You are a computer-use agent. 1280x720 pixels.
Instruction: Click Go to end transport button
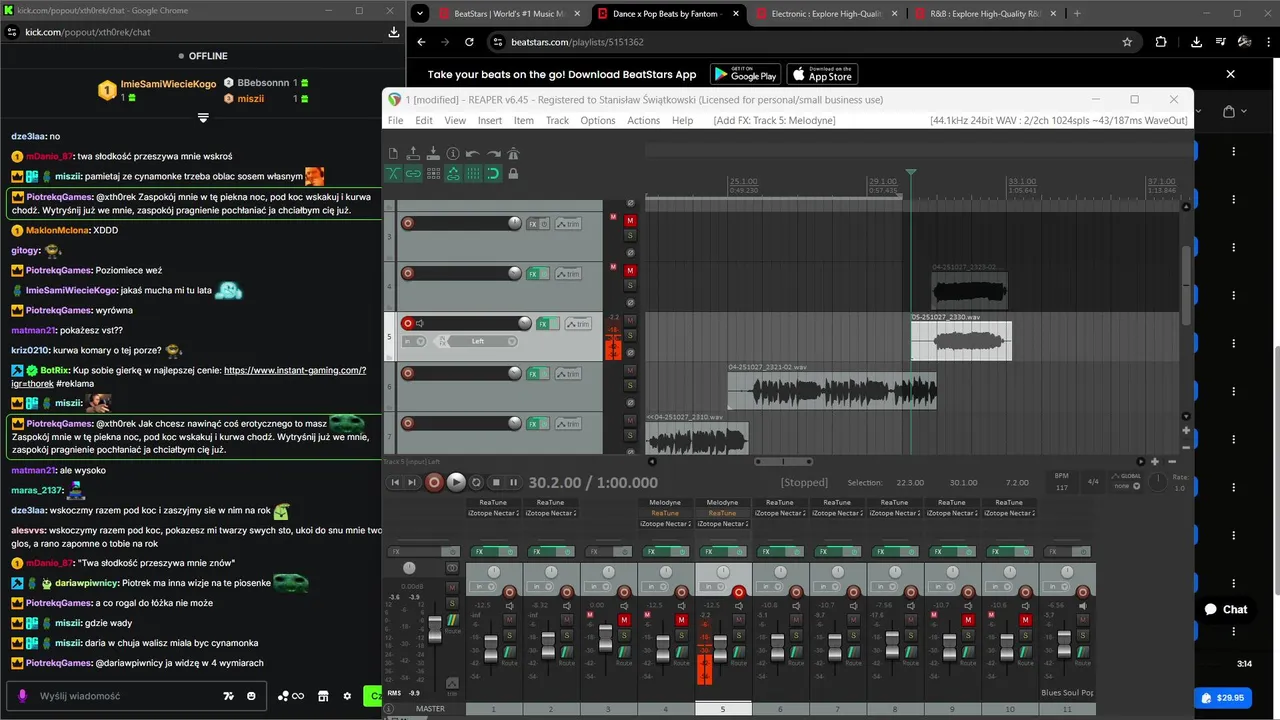(412, 482)
